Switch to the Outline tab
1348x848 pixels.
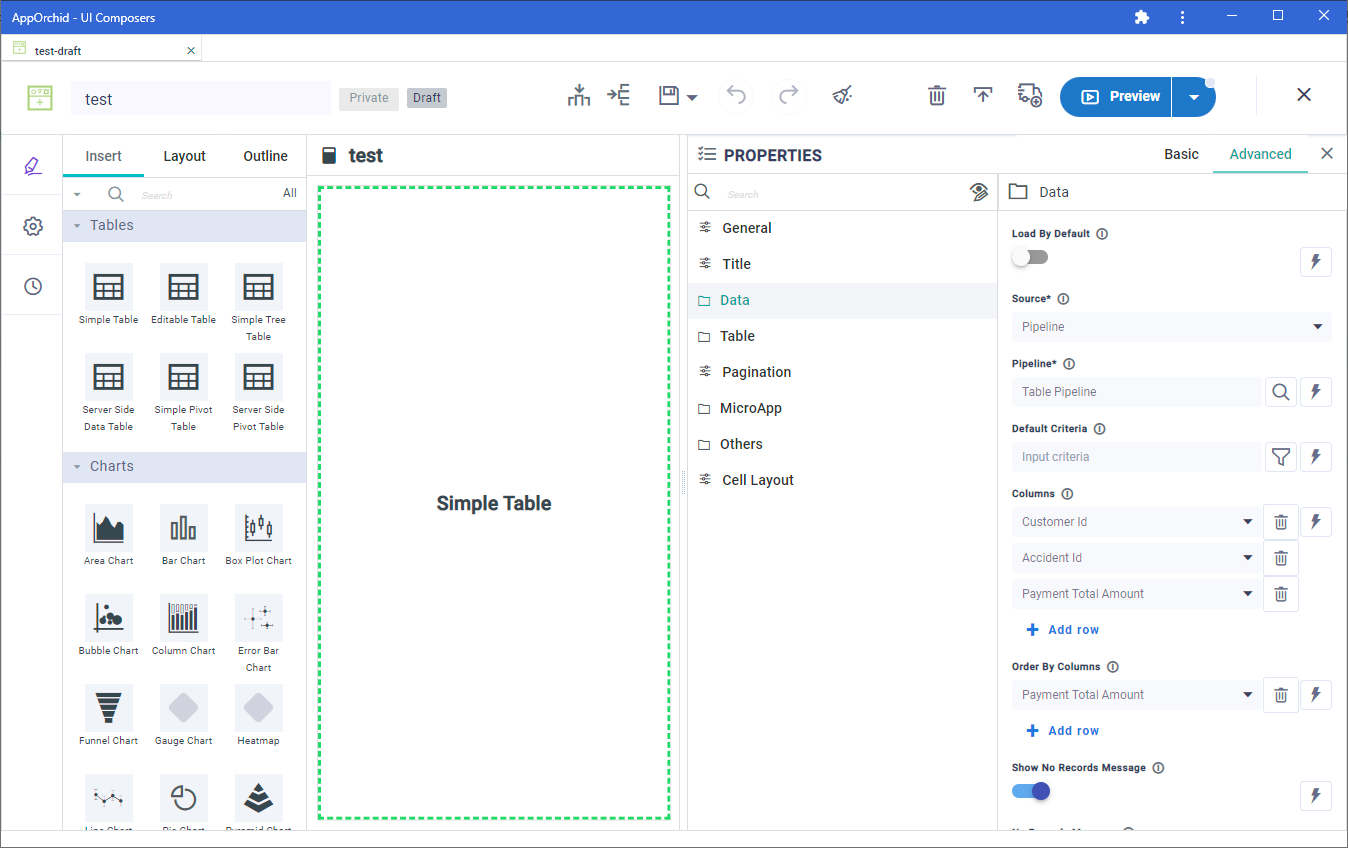coord(265,156)
